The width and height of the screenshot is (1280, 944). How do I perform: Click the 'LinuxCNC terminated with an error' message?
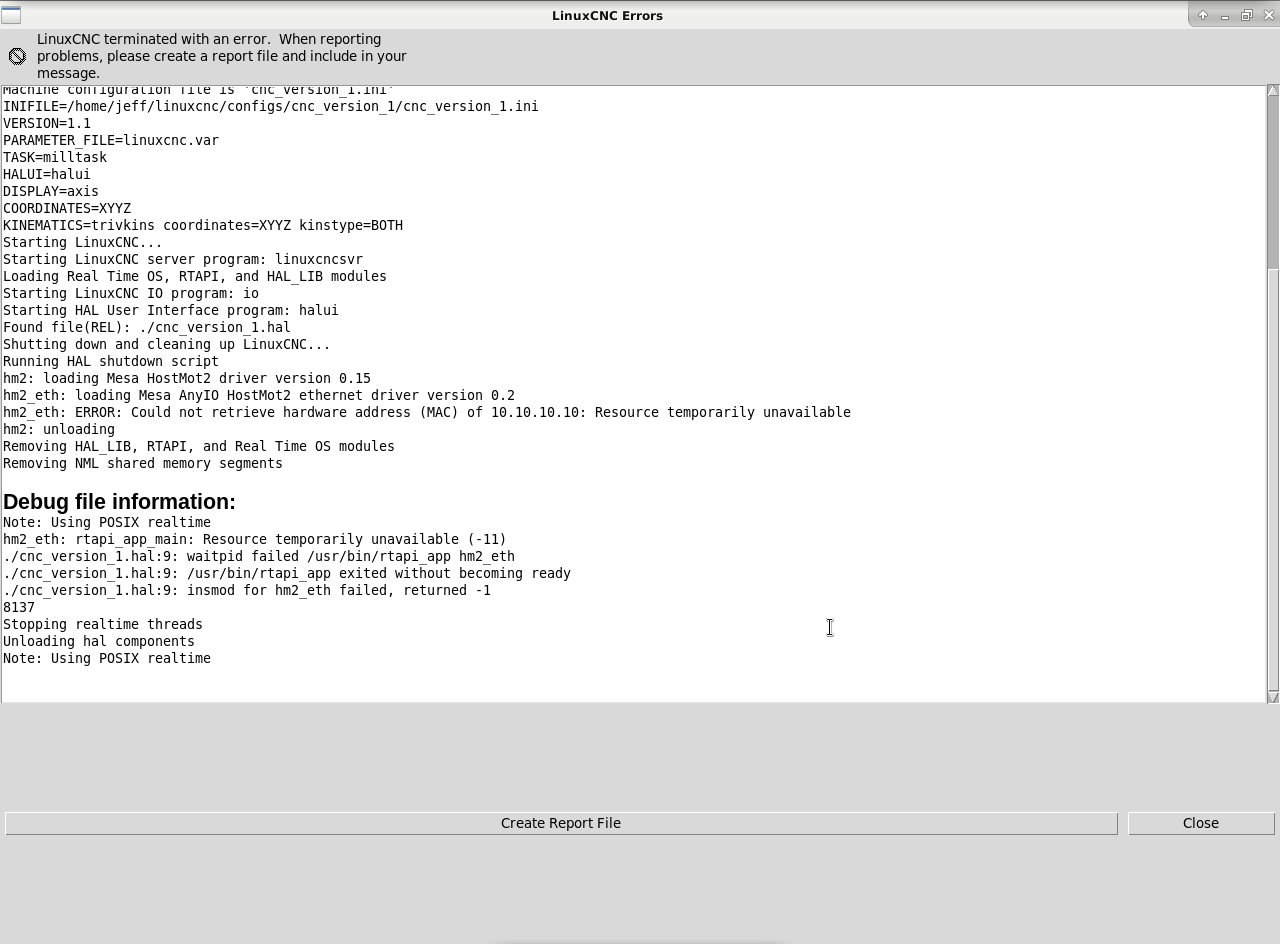pos(222,56)
